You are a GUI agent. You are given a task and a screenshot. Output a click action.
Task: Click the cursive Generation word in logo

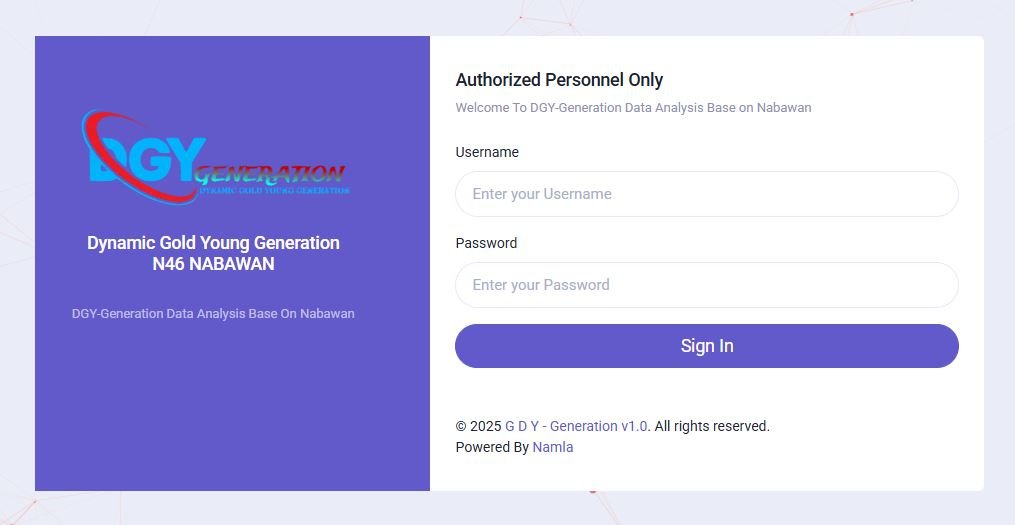pyautogui.click(x=272, y=173)
